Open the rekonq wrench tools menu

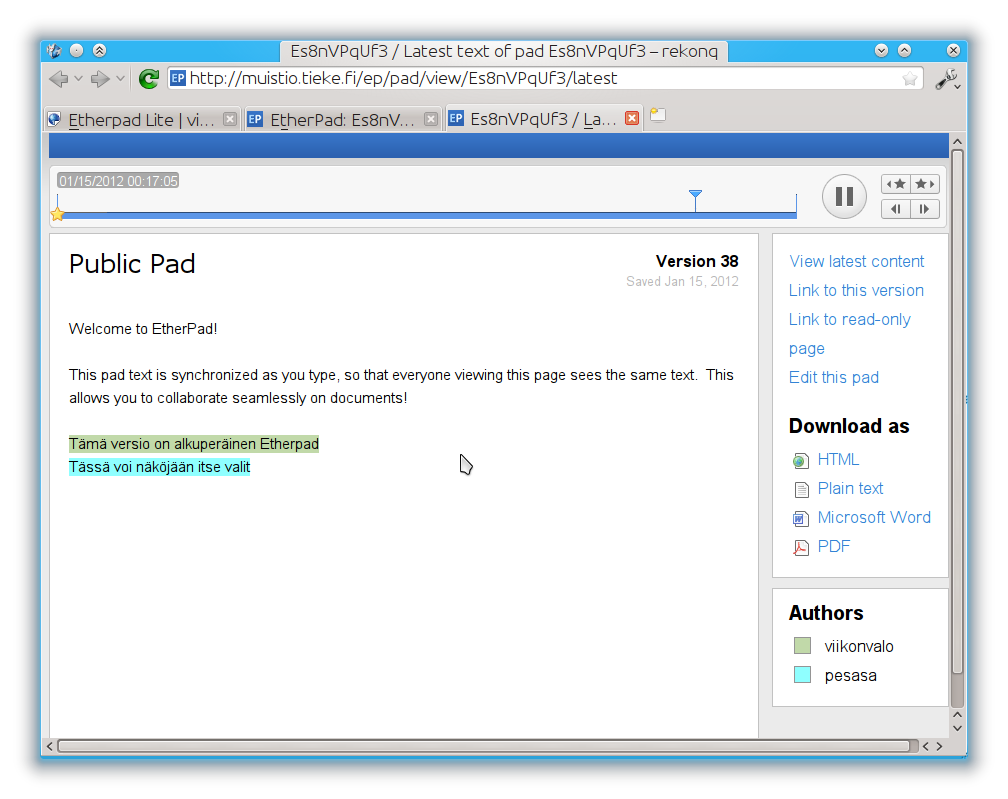947,79
